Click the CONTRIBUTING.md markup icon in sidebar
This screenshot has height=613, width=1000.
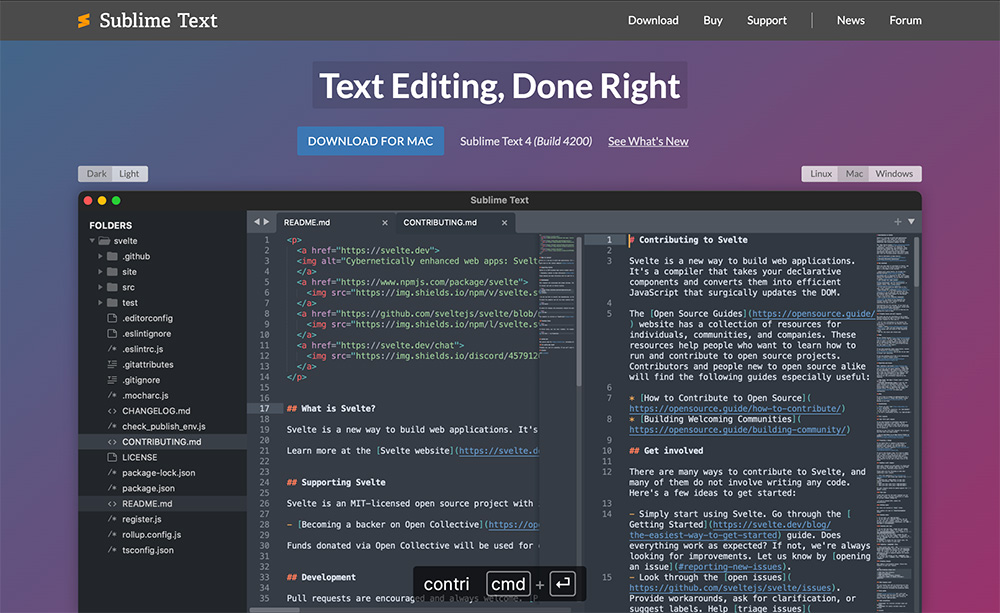click(112, 441)
